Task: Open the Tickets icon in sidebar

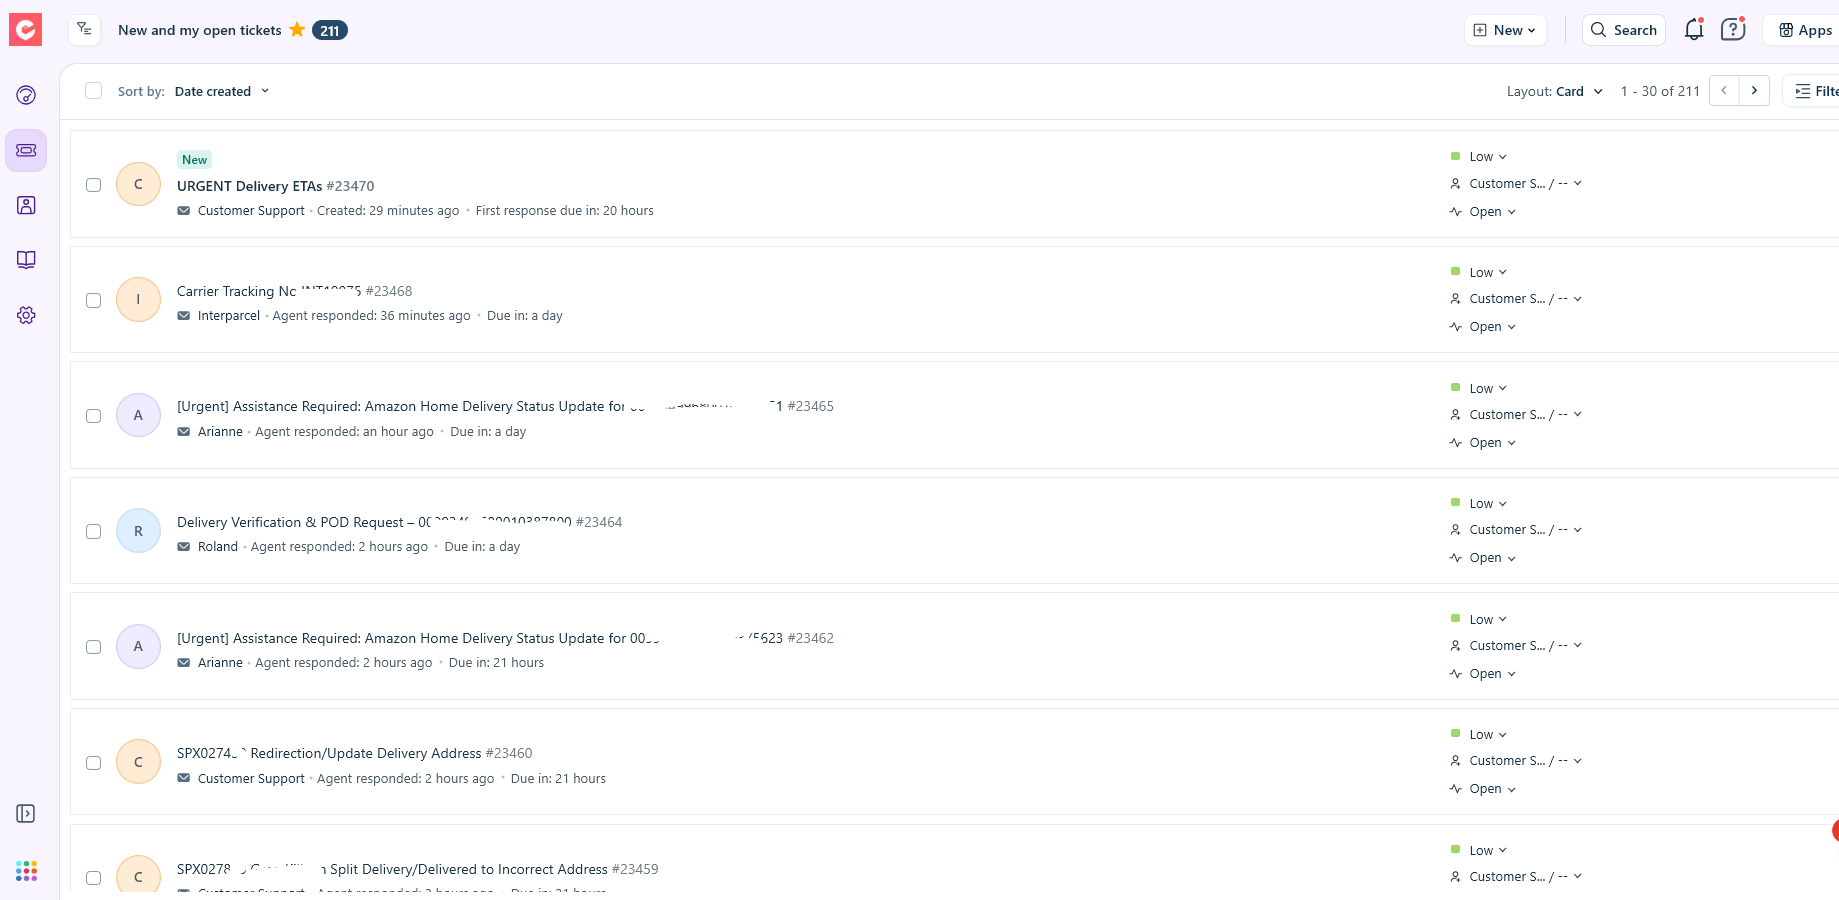Action: [x=26, y=150]
